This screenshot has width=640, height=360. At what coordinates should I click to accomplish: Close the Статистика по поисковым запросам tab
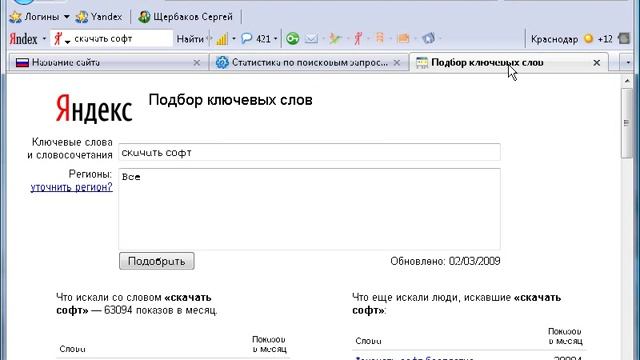tap(397, 62)
